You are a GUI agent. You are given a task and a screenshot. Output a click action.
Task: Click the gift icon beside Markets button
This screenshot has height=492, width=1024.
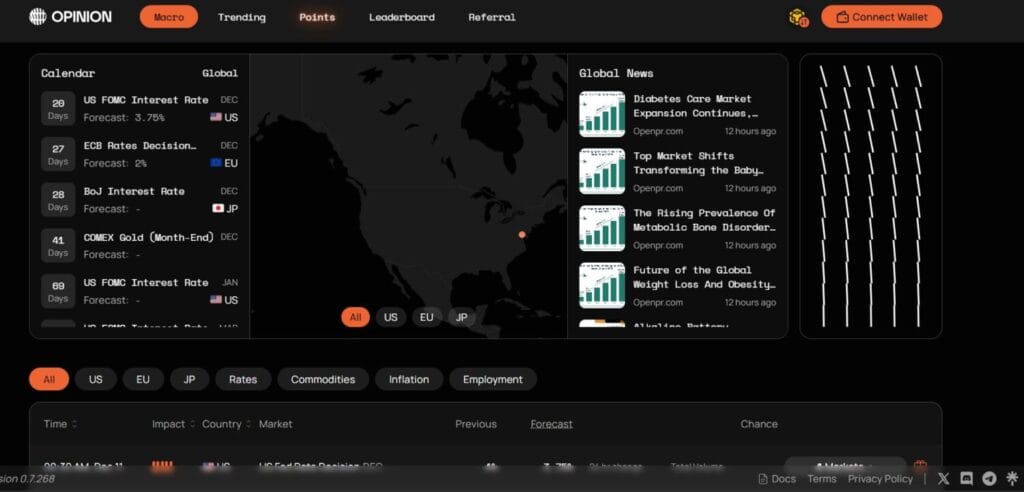pos(920,466)
